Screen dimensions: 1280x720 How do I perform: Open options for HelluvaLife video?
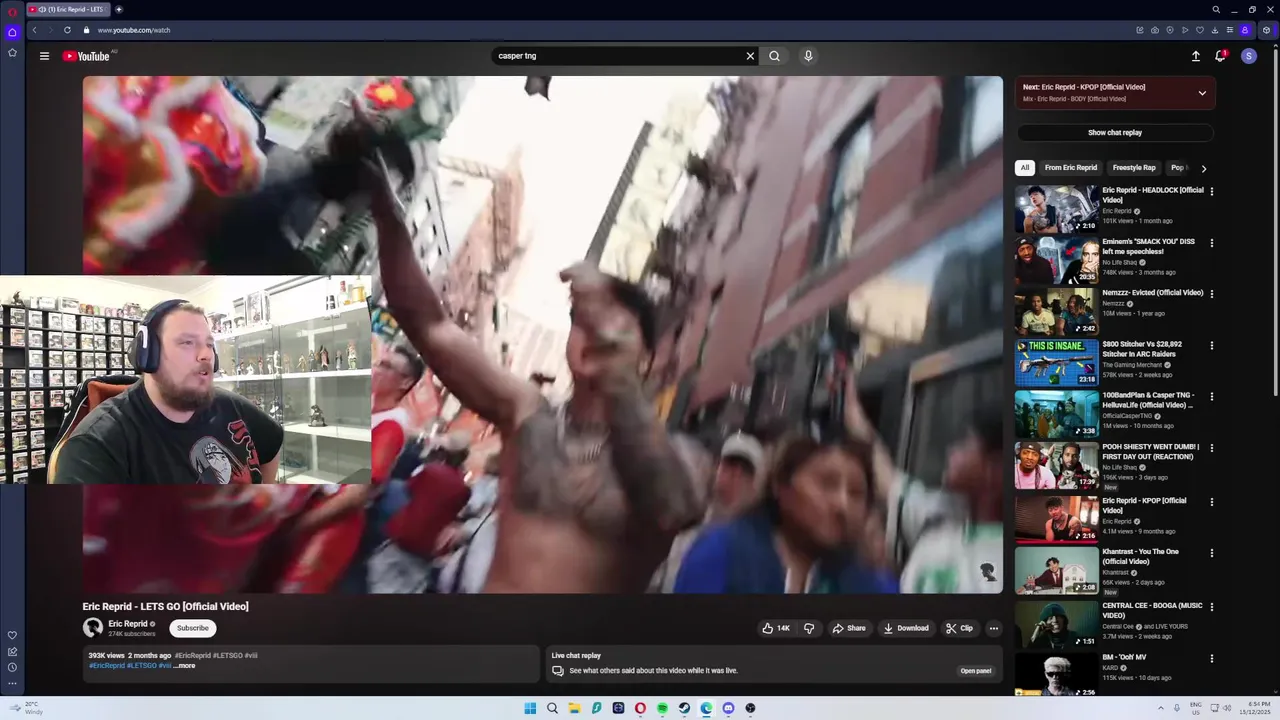click(x=1212, y=397)
